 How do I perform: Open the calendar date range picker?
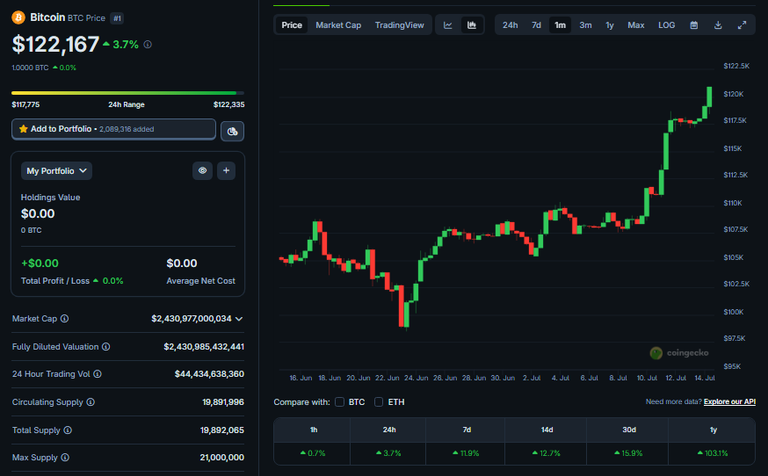tap(694, 25)
